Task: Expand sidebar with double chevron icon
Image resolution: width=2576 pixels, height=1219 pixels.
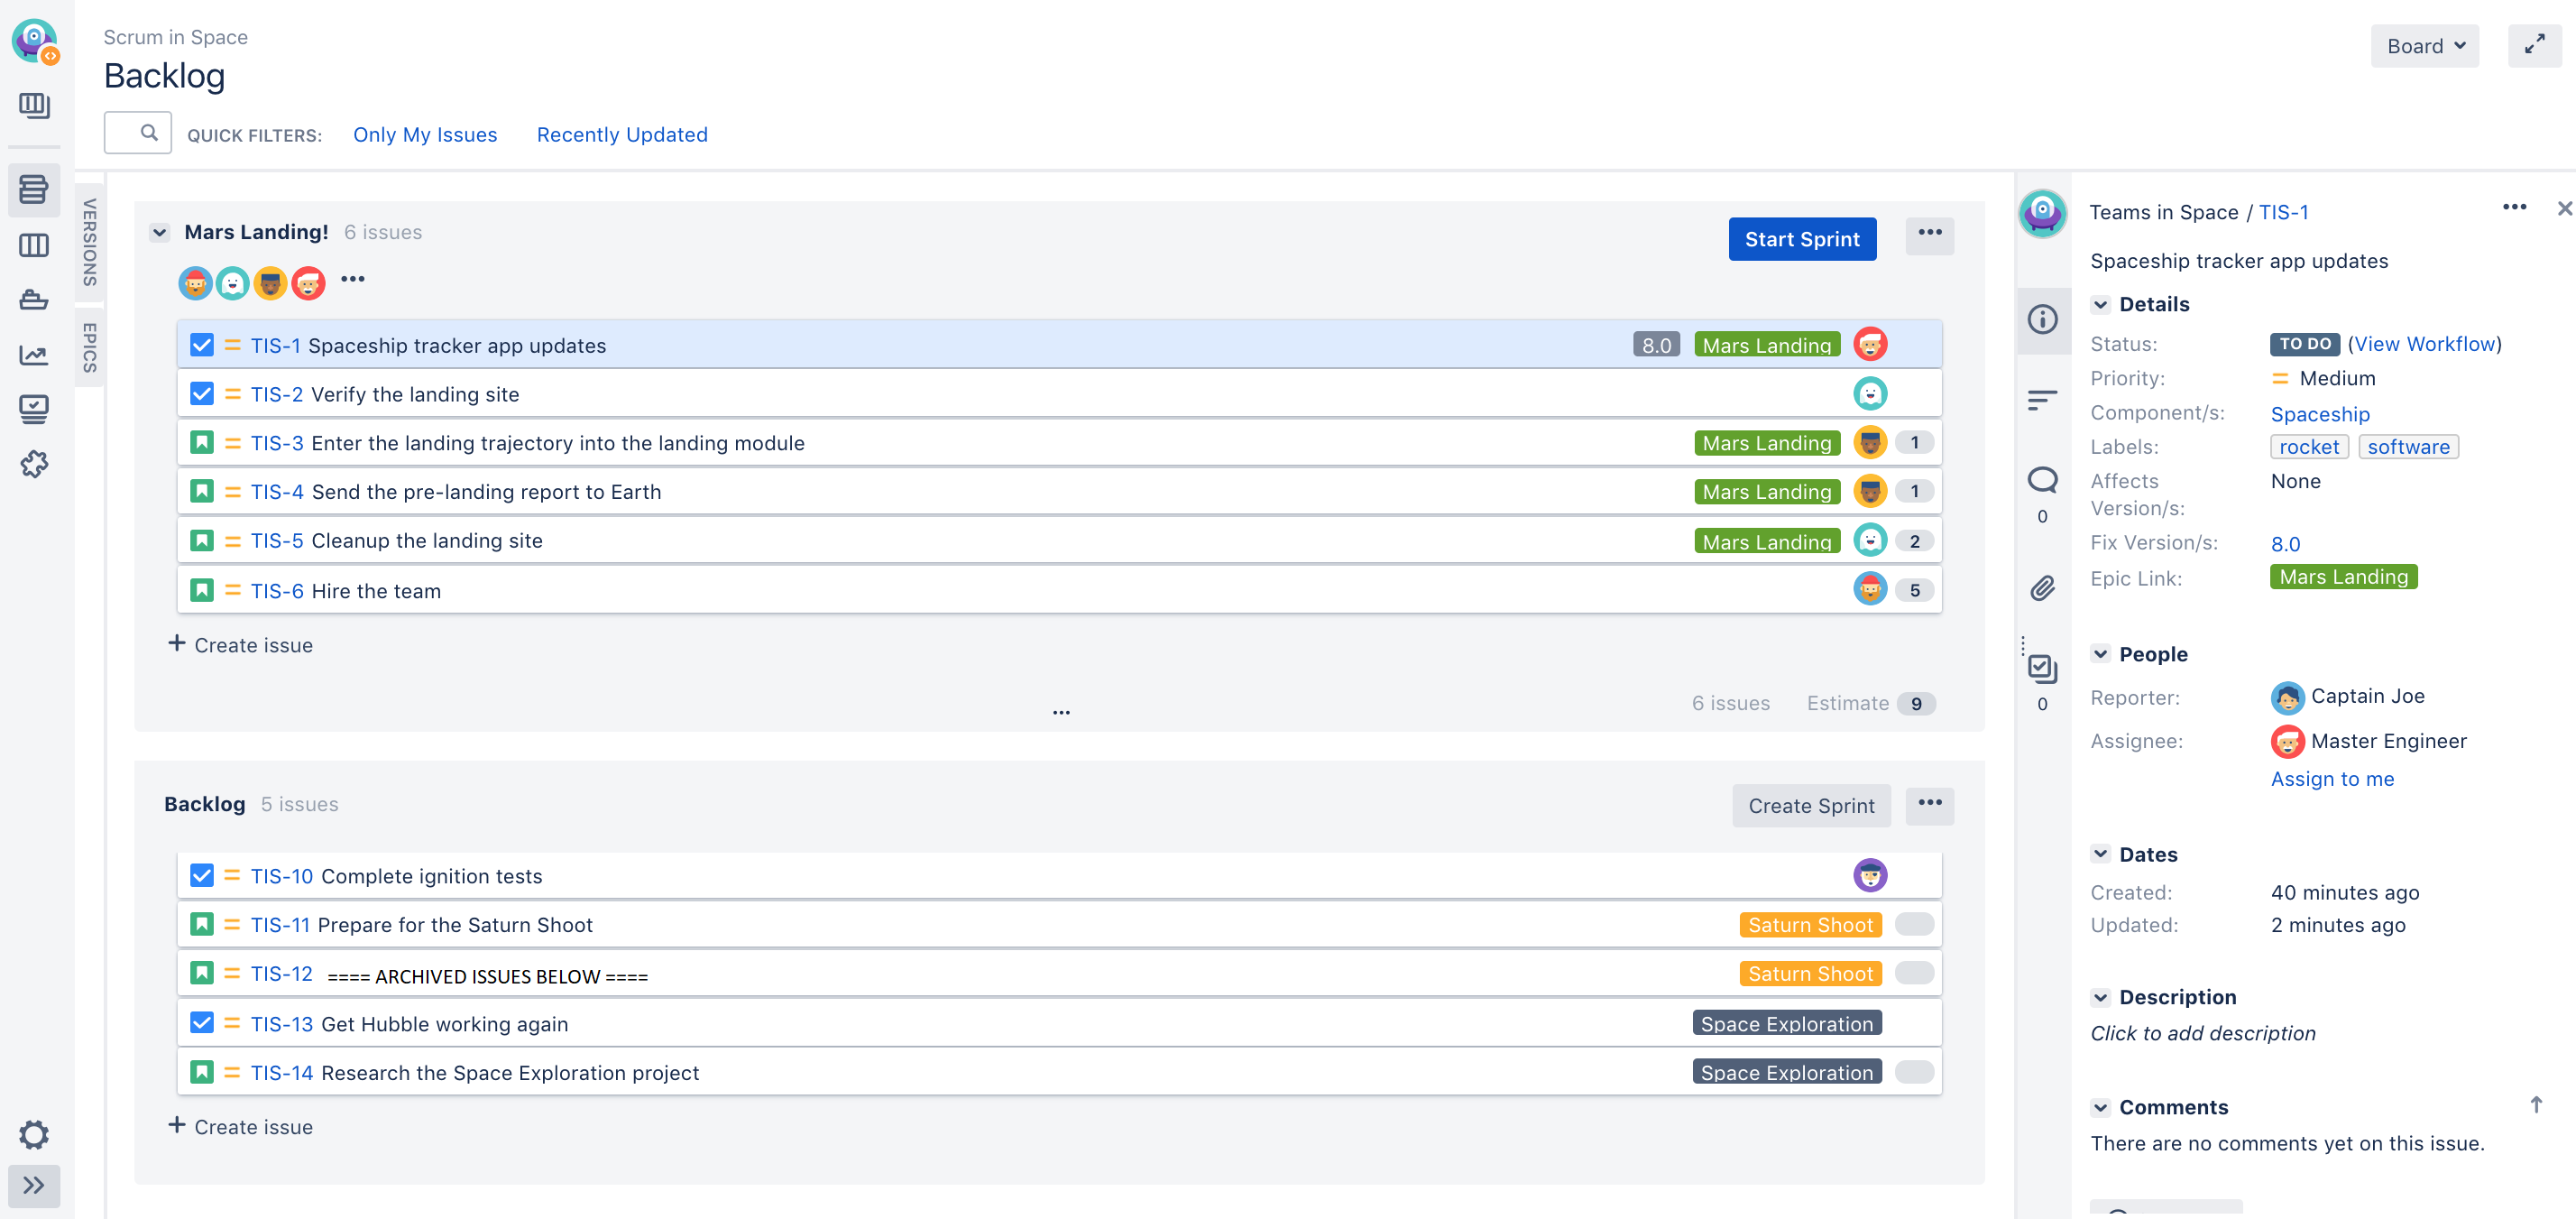Action: tap(34, 1185)
